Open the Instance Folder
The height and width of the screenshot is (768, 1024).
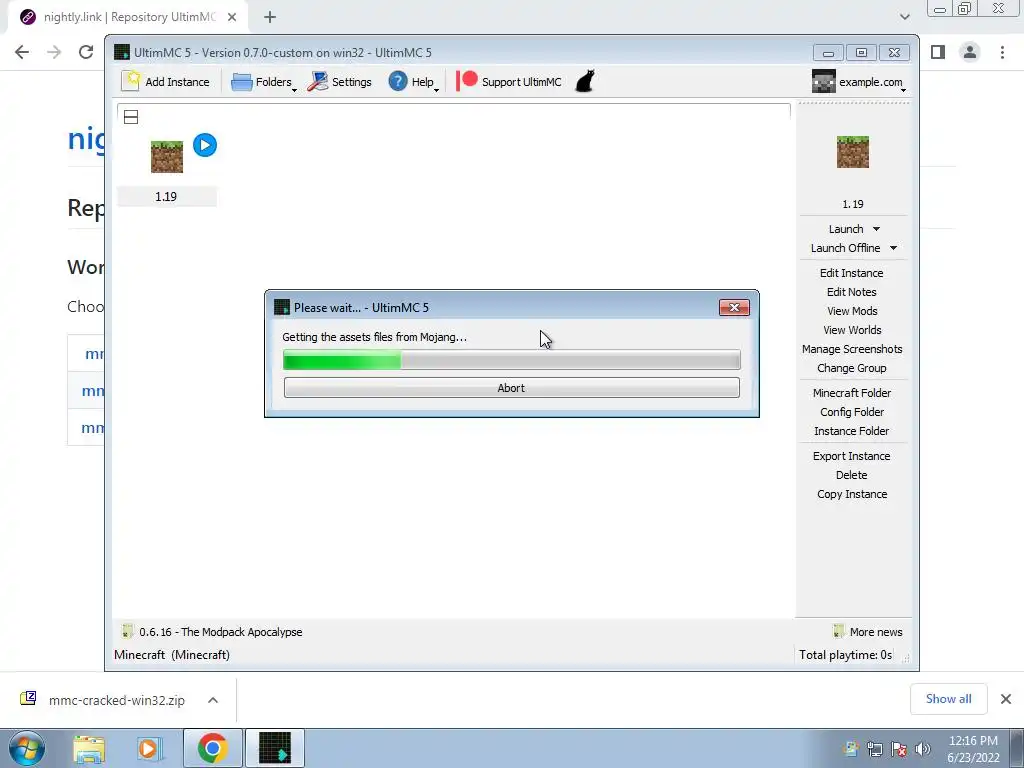point(852,430)
